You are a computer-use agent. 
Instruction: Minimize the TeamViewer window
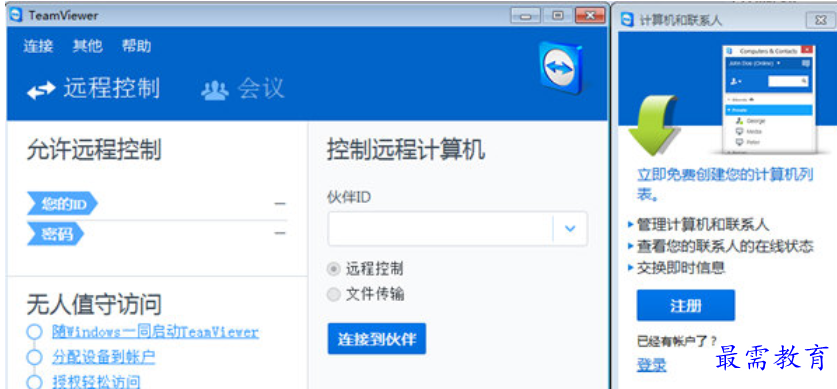pos(525,16)
